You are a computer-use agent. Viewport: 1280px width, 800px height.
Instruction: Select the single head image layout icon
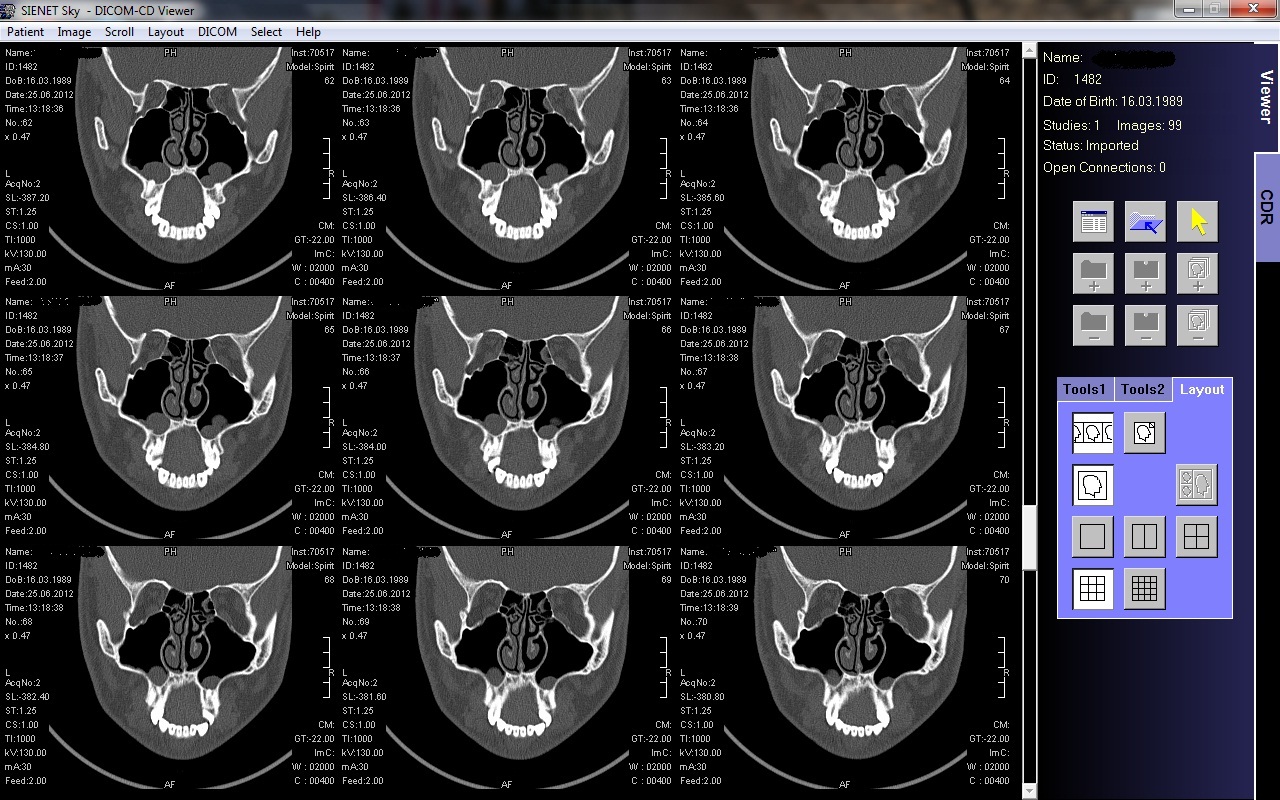coord(1093,485)
